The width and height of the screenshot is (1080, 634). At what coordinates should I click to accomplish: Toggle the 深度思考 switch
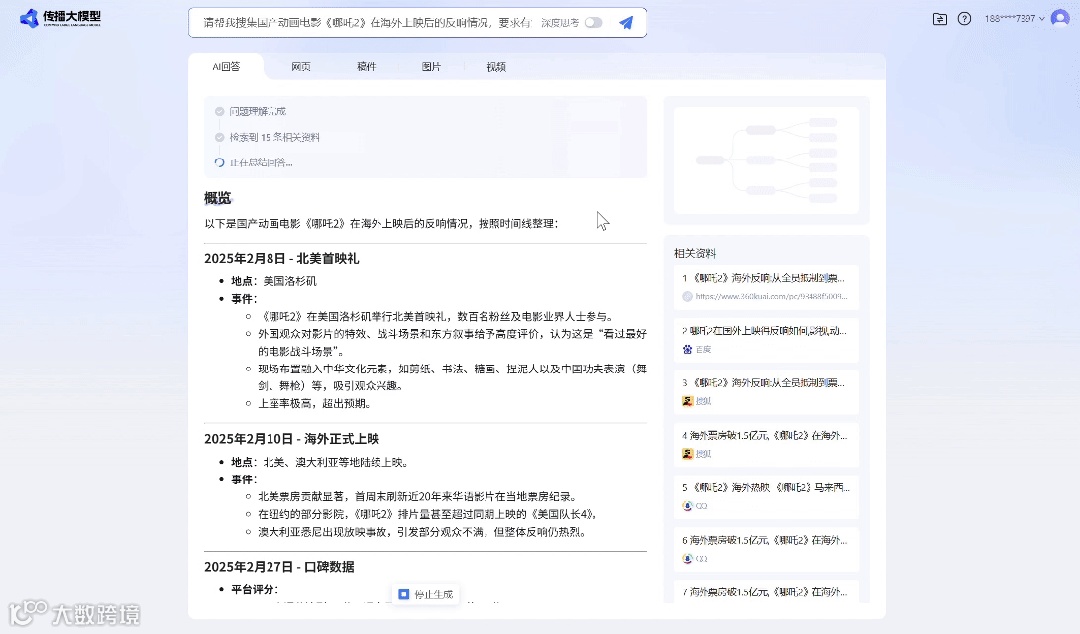pos(594,23)
